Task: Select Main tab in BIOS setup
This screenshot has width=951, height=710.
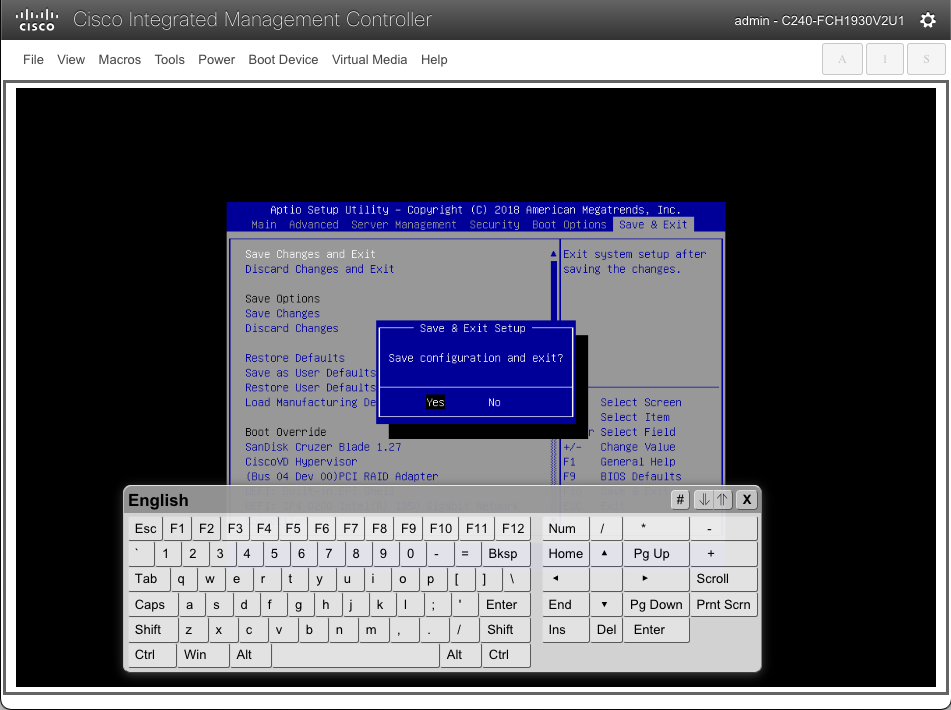Action: tap(264, 224)
